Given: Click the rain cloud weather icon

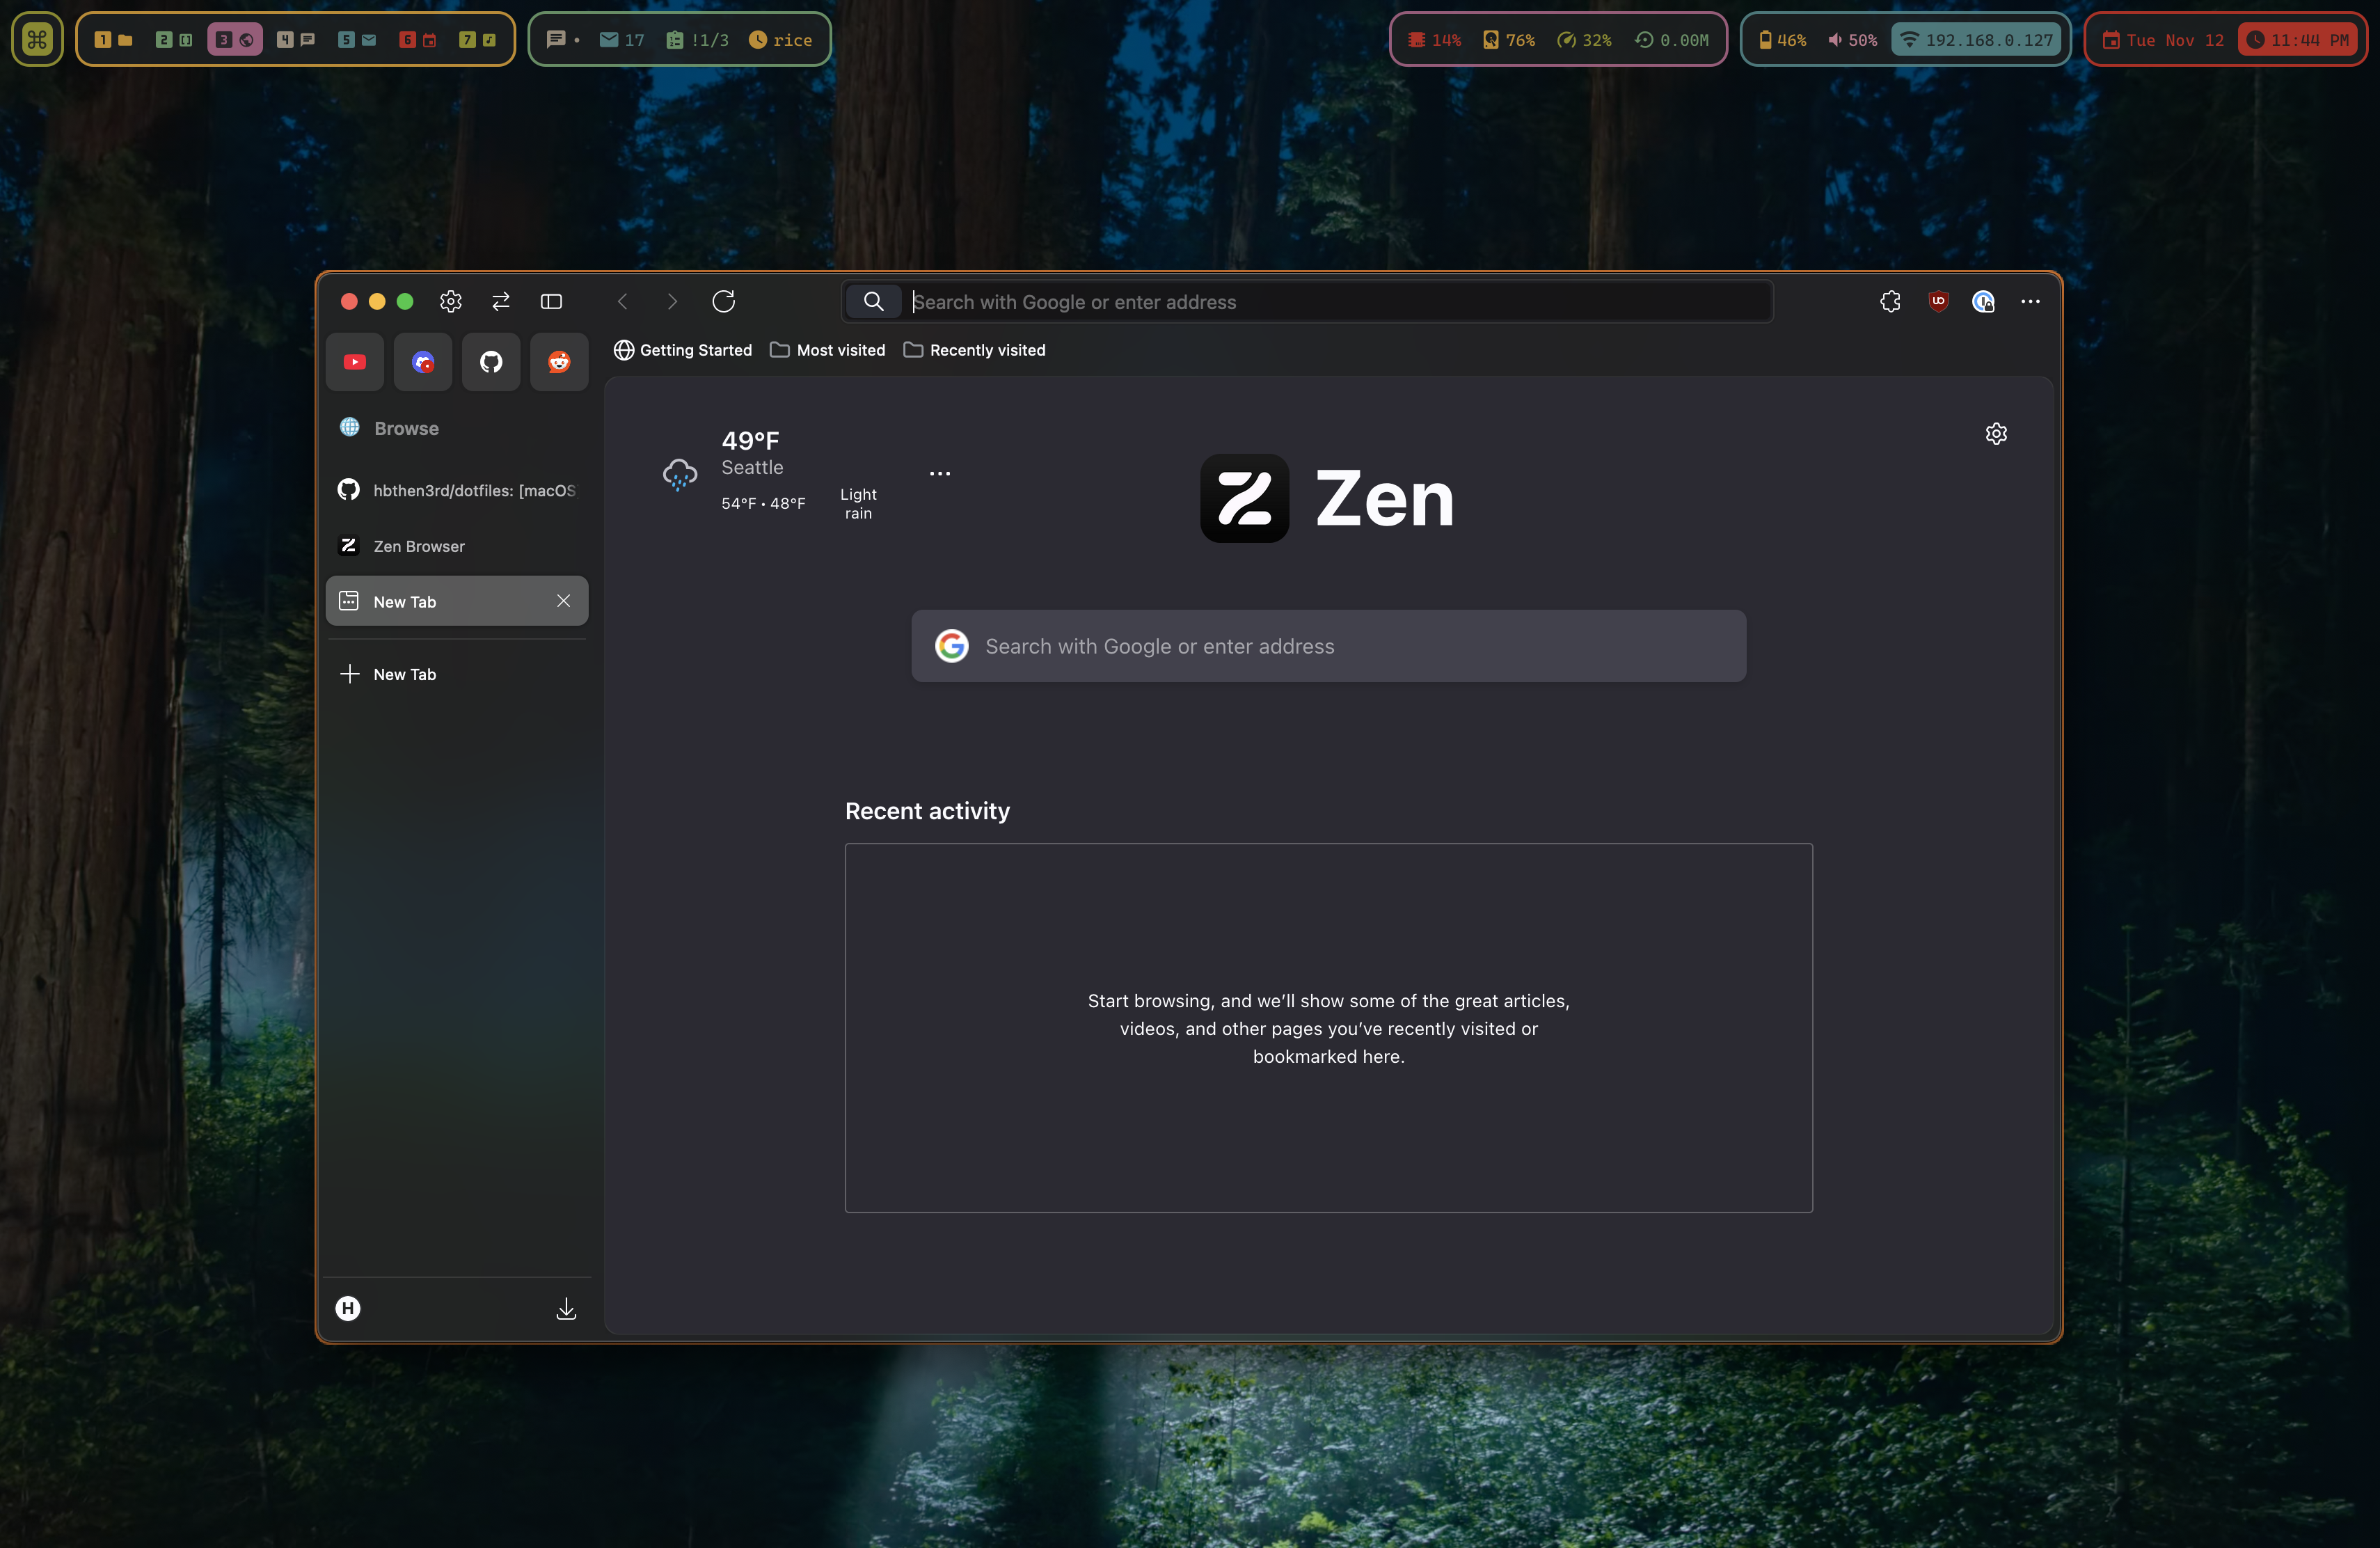Looking at the screenshot, I should [680, 473].
